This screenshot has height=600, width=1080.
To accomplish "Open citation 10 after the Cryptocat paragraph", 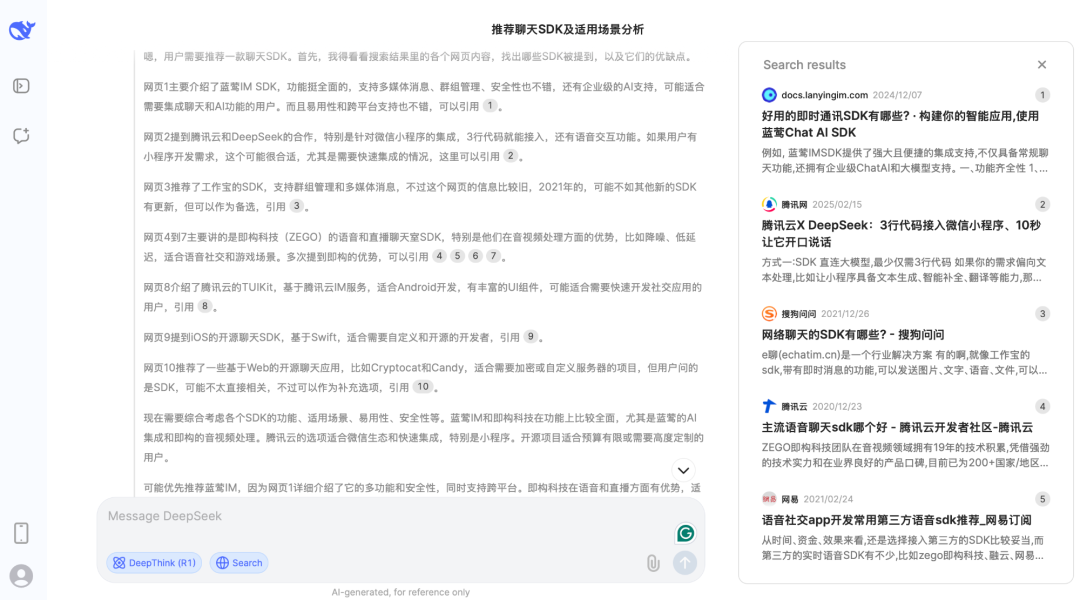I will pos(423,387).
